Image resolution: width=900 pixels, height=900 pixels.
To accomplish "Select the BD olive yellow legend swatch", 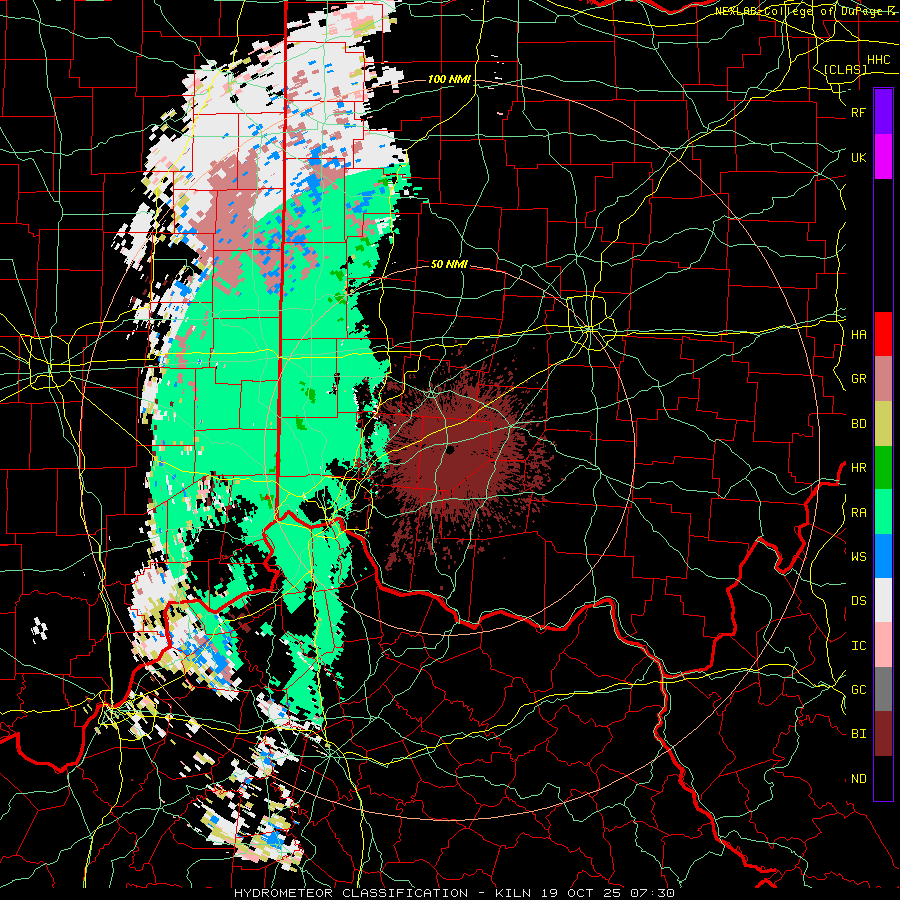I will coord(883,424).
